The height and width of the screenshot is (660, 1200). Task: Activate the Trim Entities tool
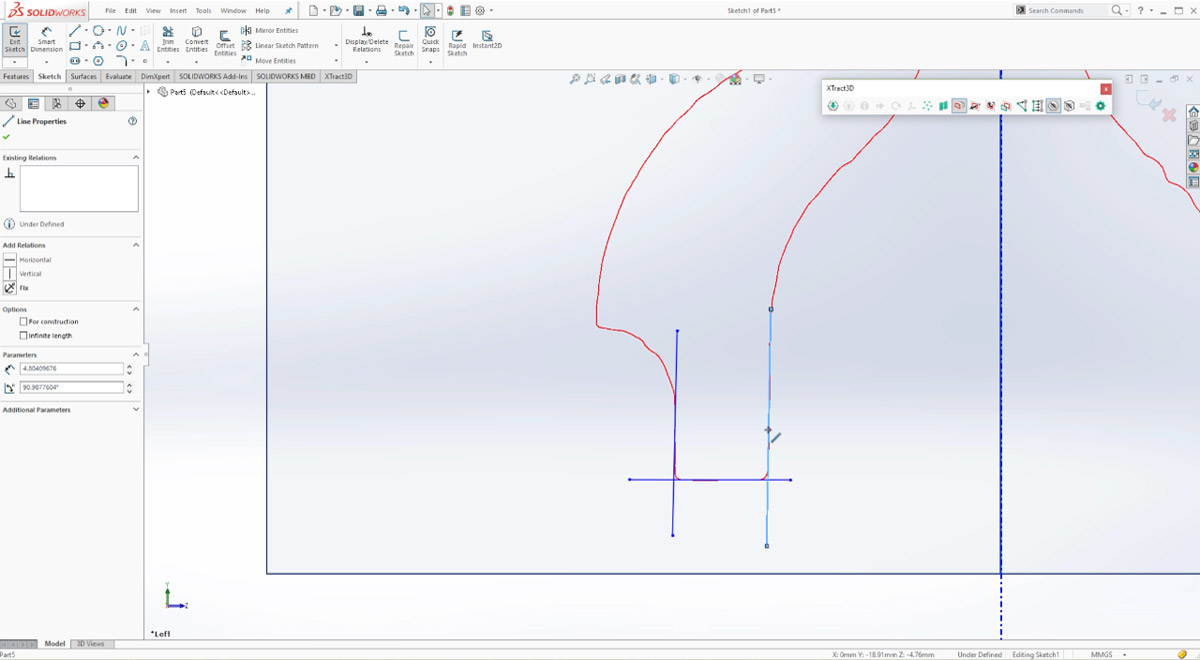click(168, 39)
